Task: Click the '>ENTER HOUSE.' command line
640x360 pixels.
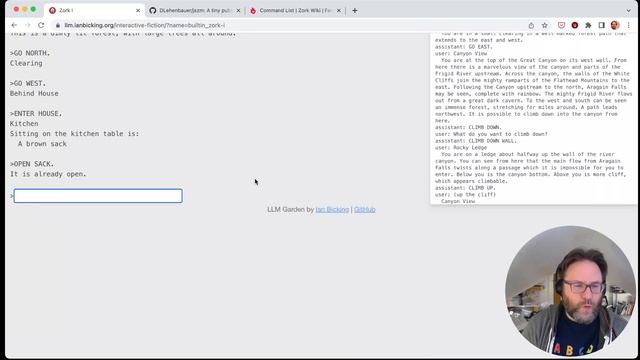Action: [x=36, y=113]
